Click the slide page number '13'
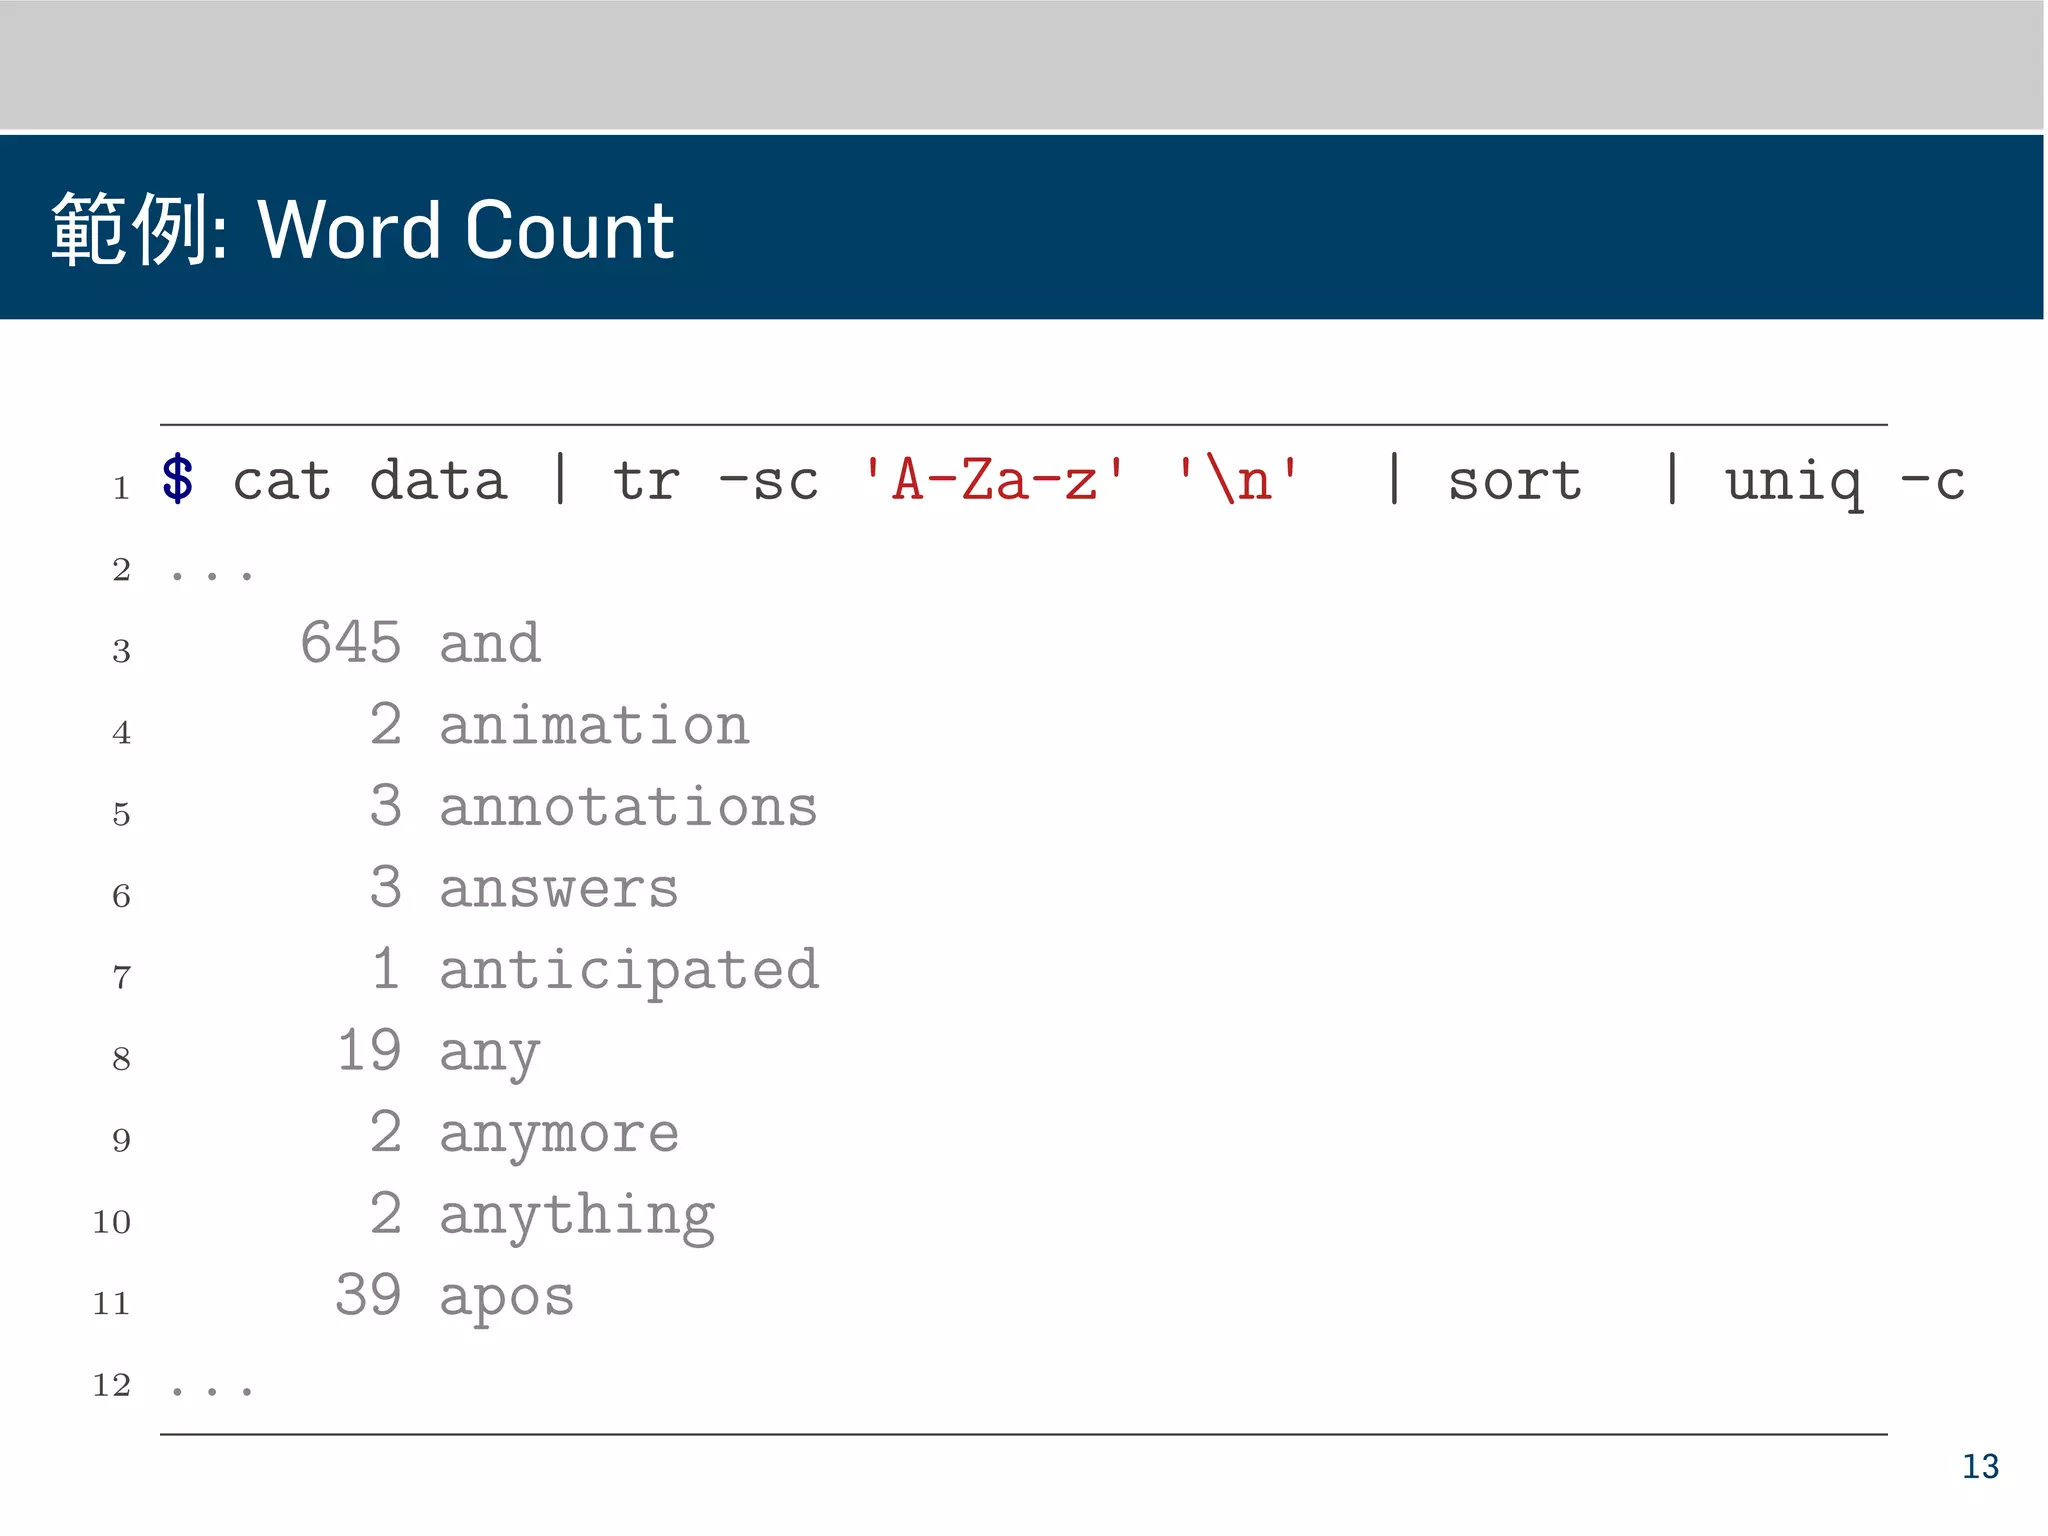The height and width of the screenshot is (1536, 2048). 1980,1466
